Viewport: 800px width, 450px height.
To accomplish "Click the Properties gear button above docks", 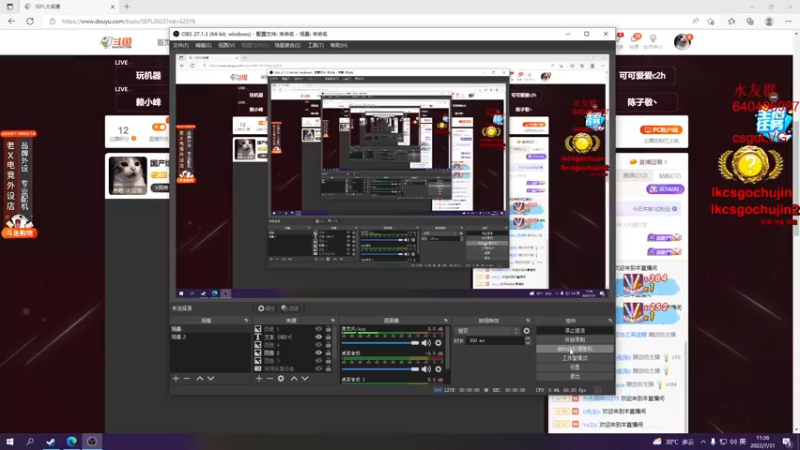I will pyautogui.click(x=266, y=308).
